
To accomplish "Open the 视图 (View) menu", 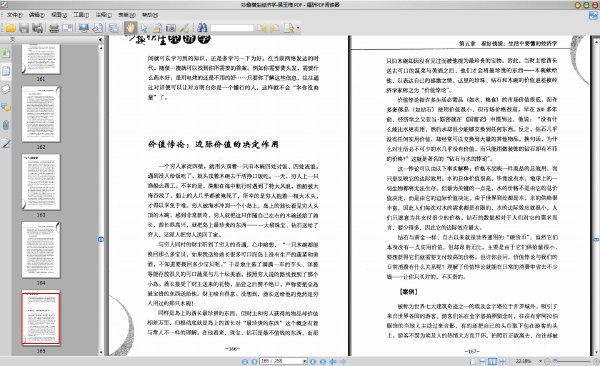I will (x=59, y=15).
